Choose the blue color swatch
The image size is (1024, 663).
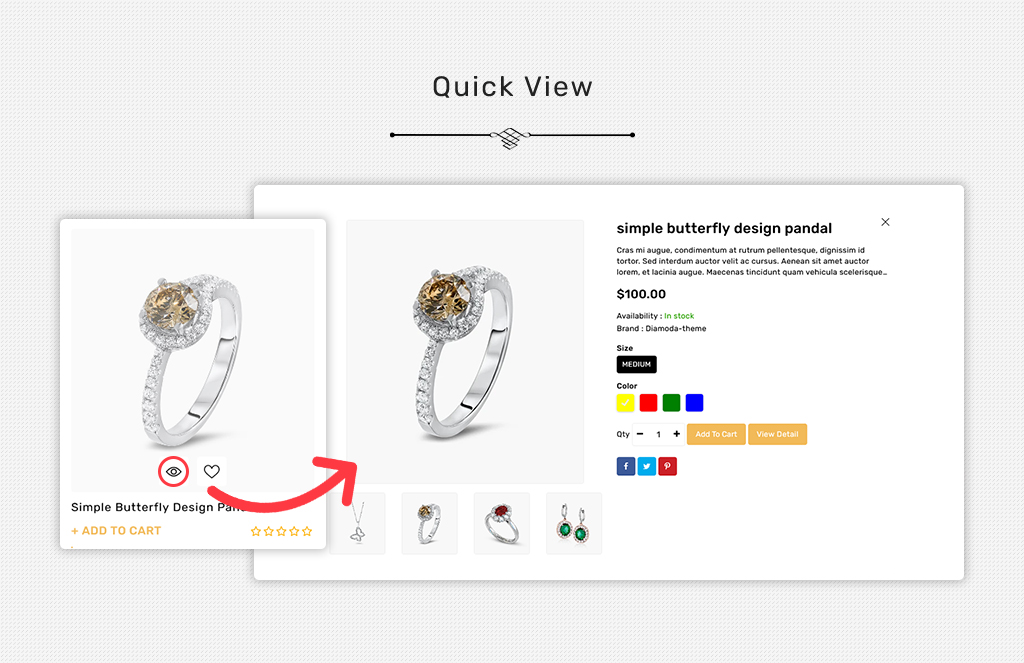(694, 403)
